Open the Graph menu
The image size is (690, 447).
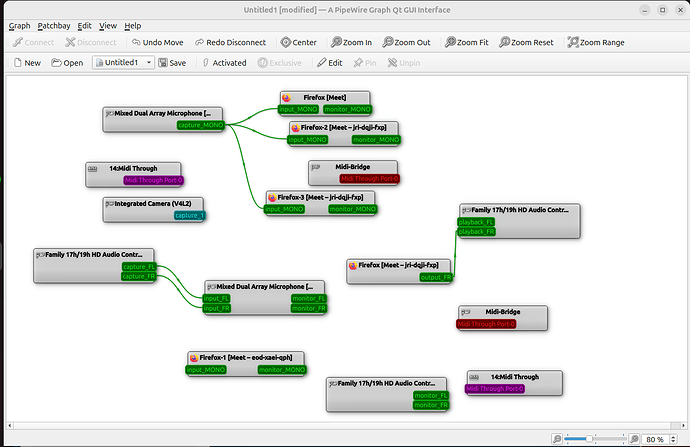pos(19,26)
